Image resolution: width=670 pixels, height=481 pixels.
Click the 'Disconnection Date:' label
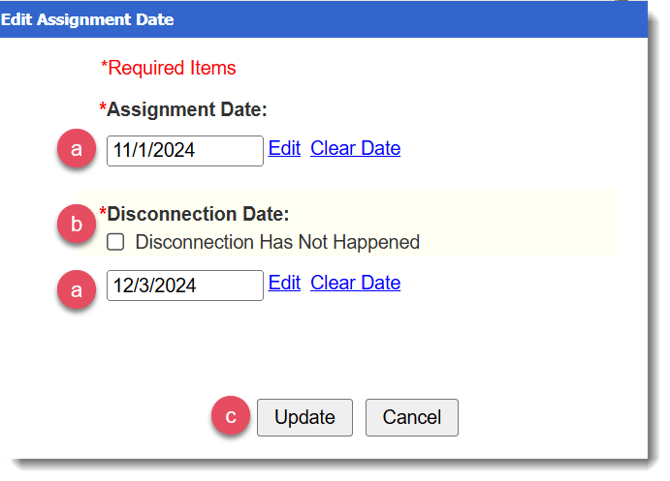(x=197, y=214)
